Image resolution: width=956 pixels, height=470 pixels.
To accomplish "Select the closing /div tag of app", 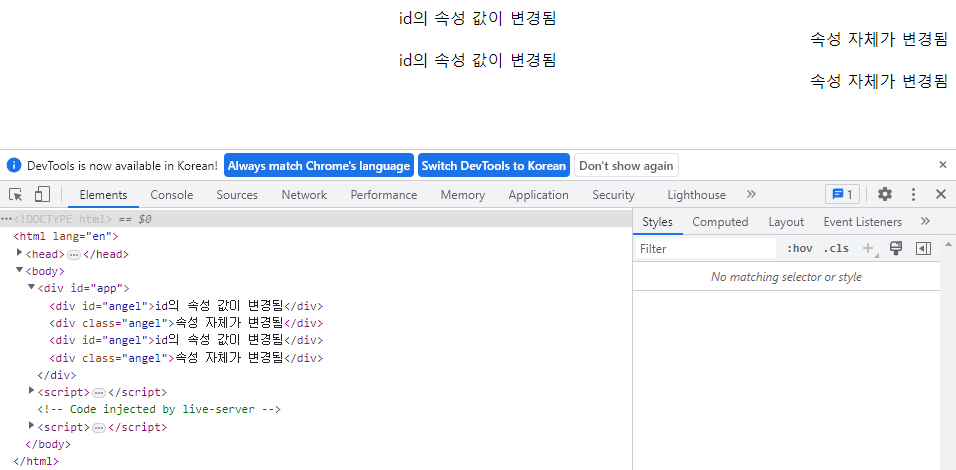I will click(x=57, y=375).
